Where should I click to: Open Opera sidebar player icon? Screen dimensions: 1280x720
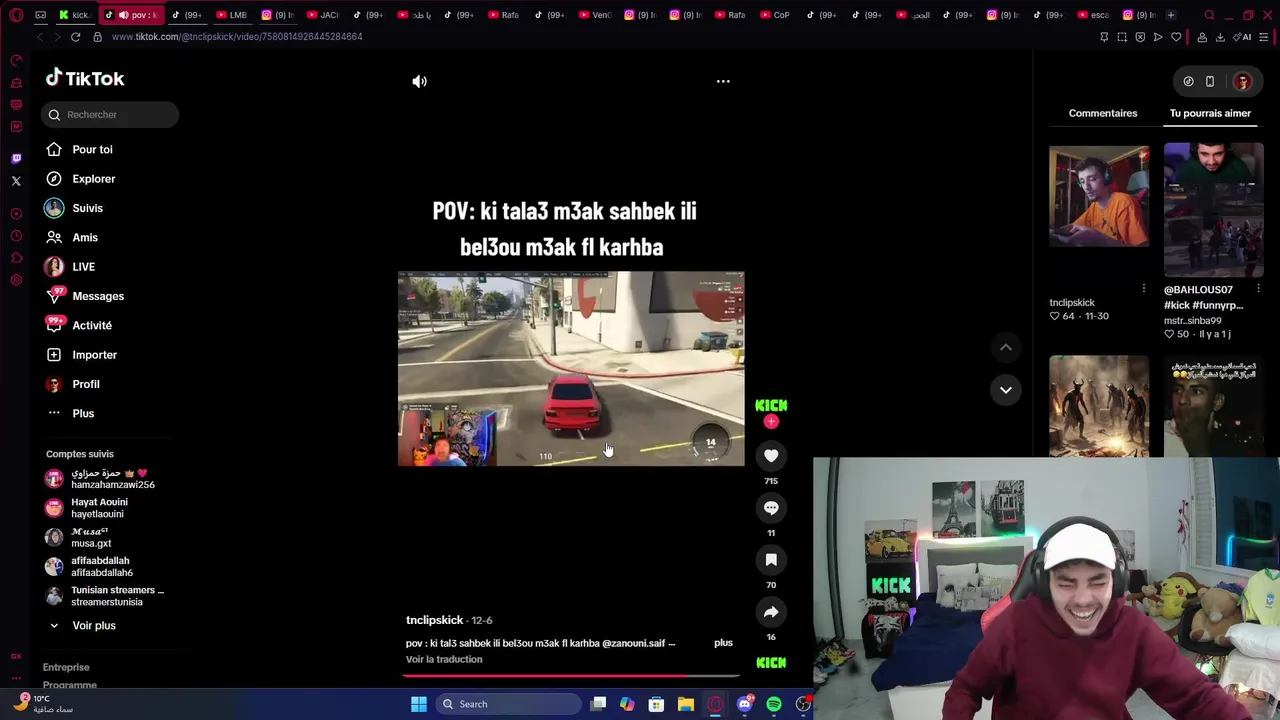pos(16,214)
